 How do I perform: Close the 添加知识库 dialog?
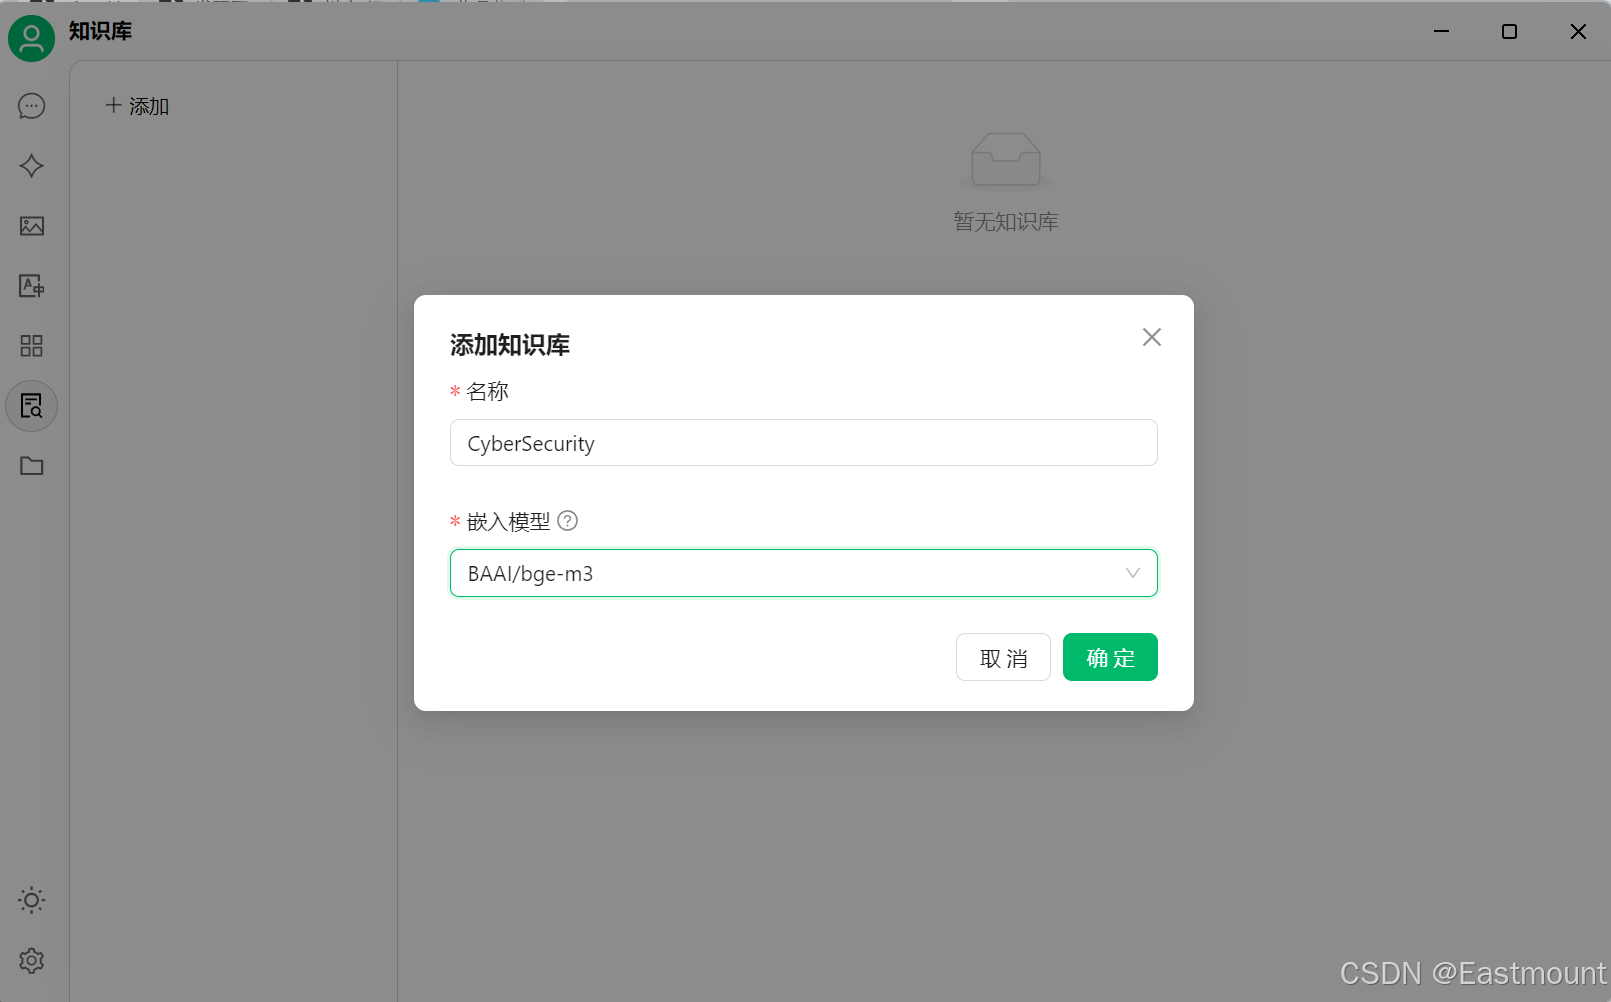click(x=1152, y=337)
